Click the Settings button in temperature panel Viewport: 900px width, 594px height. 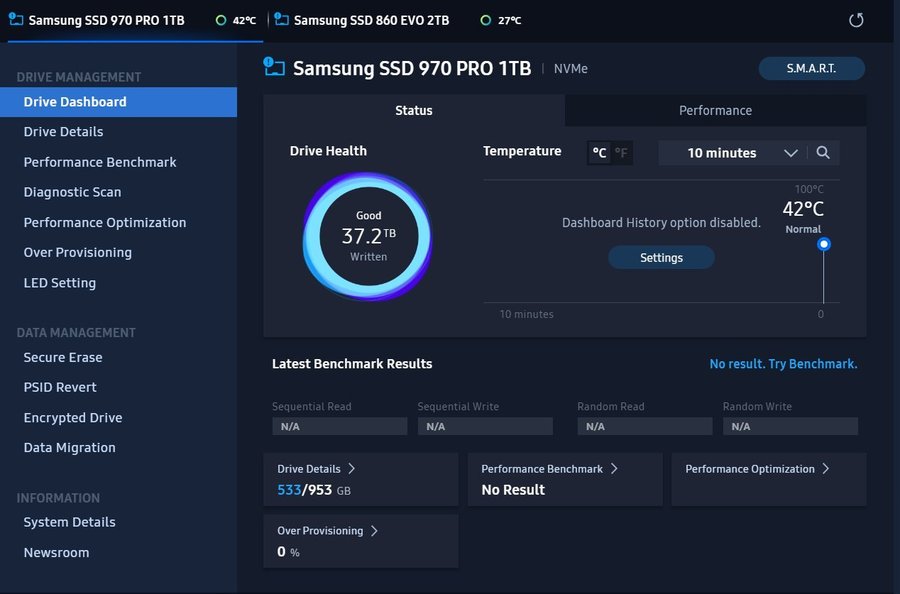(x=661, y=258)
